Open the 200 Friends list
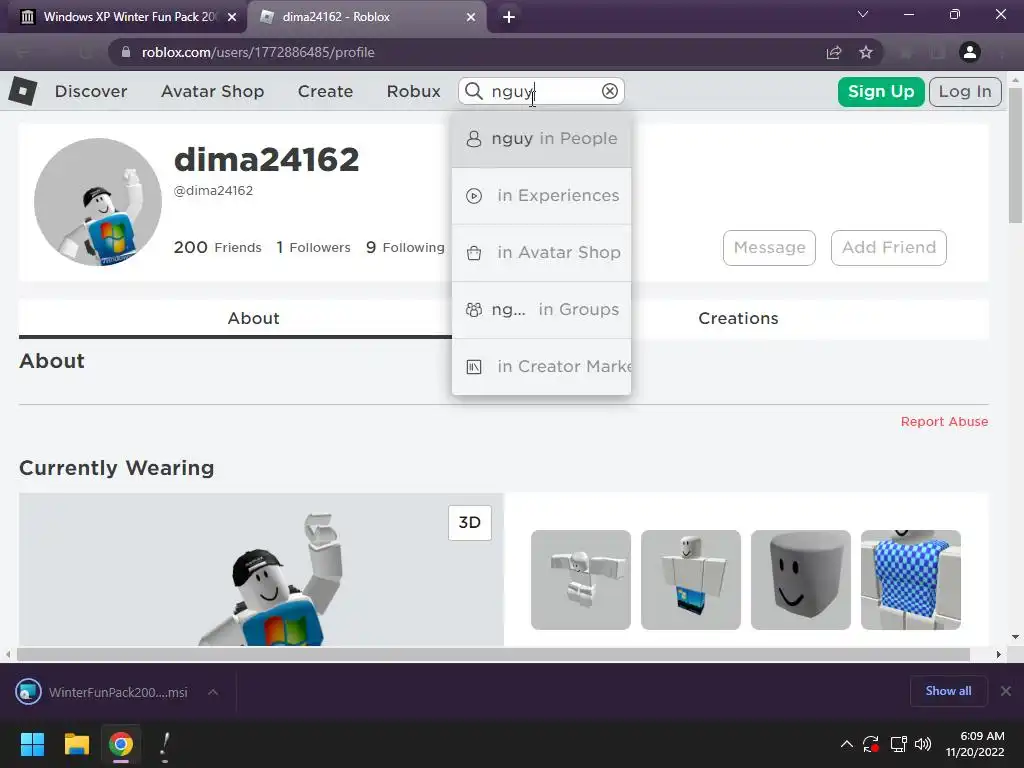The width and height of the screenshot is (1024, 768). click(217, 248)
